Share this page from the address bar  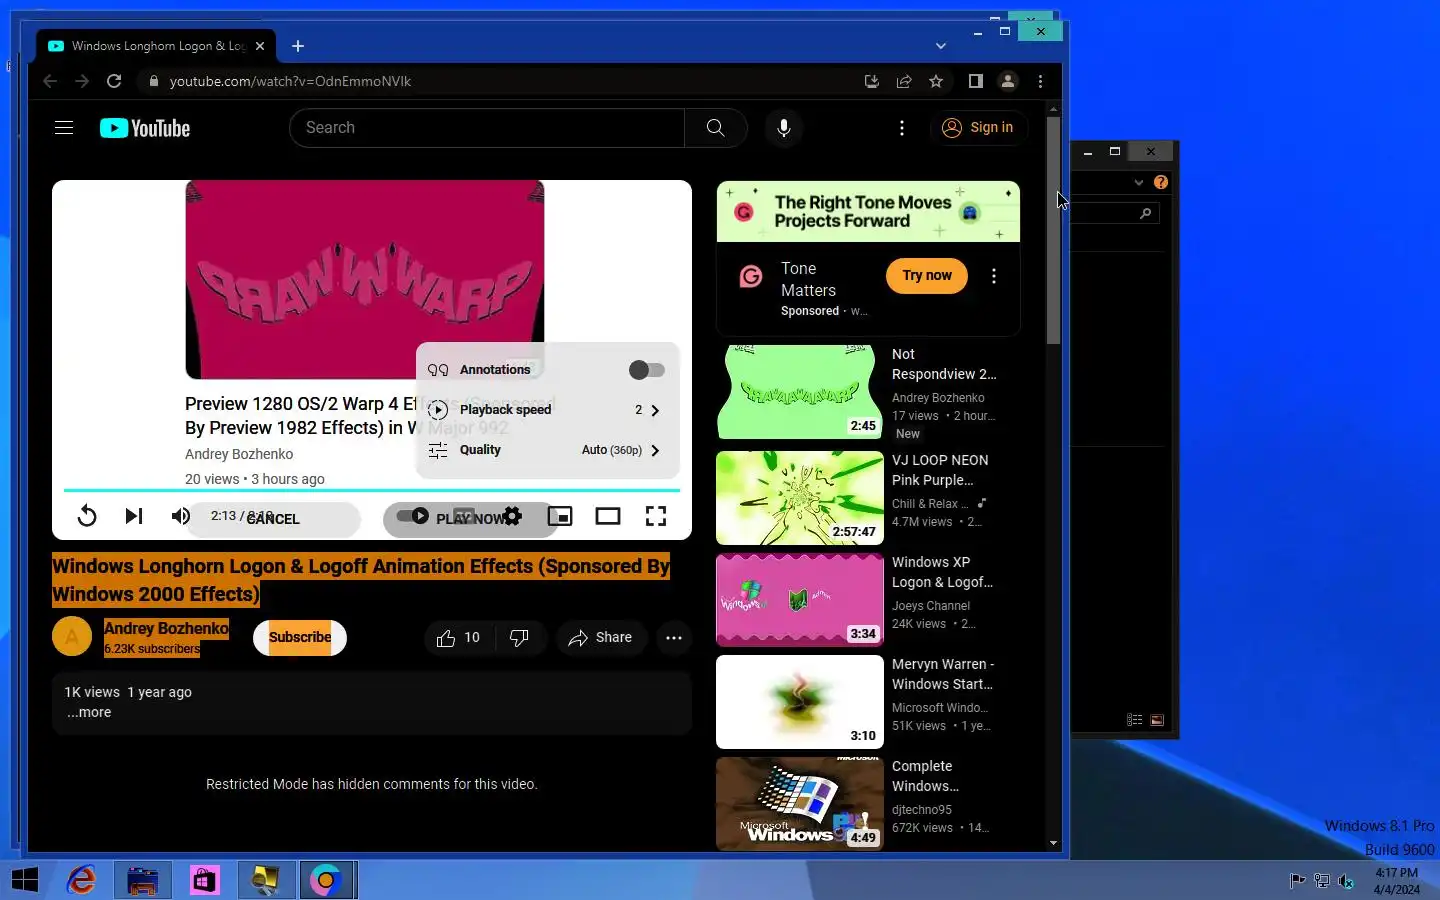[x=904, y=81]
